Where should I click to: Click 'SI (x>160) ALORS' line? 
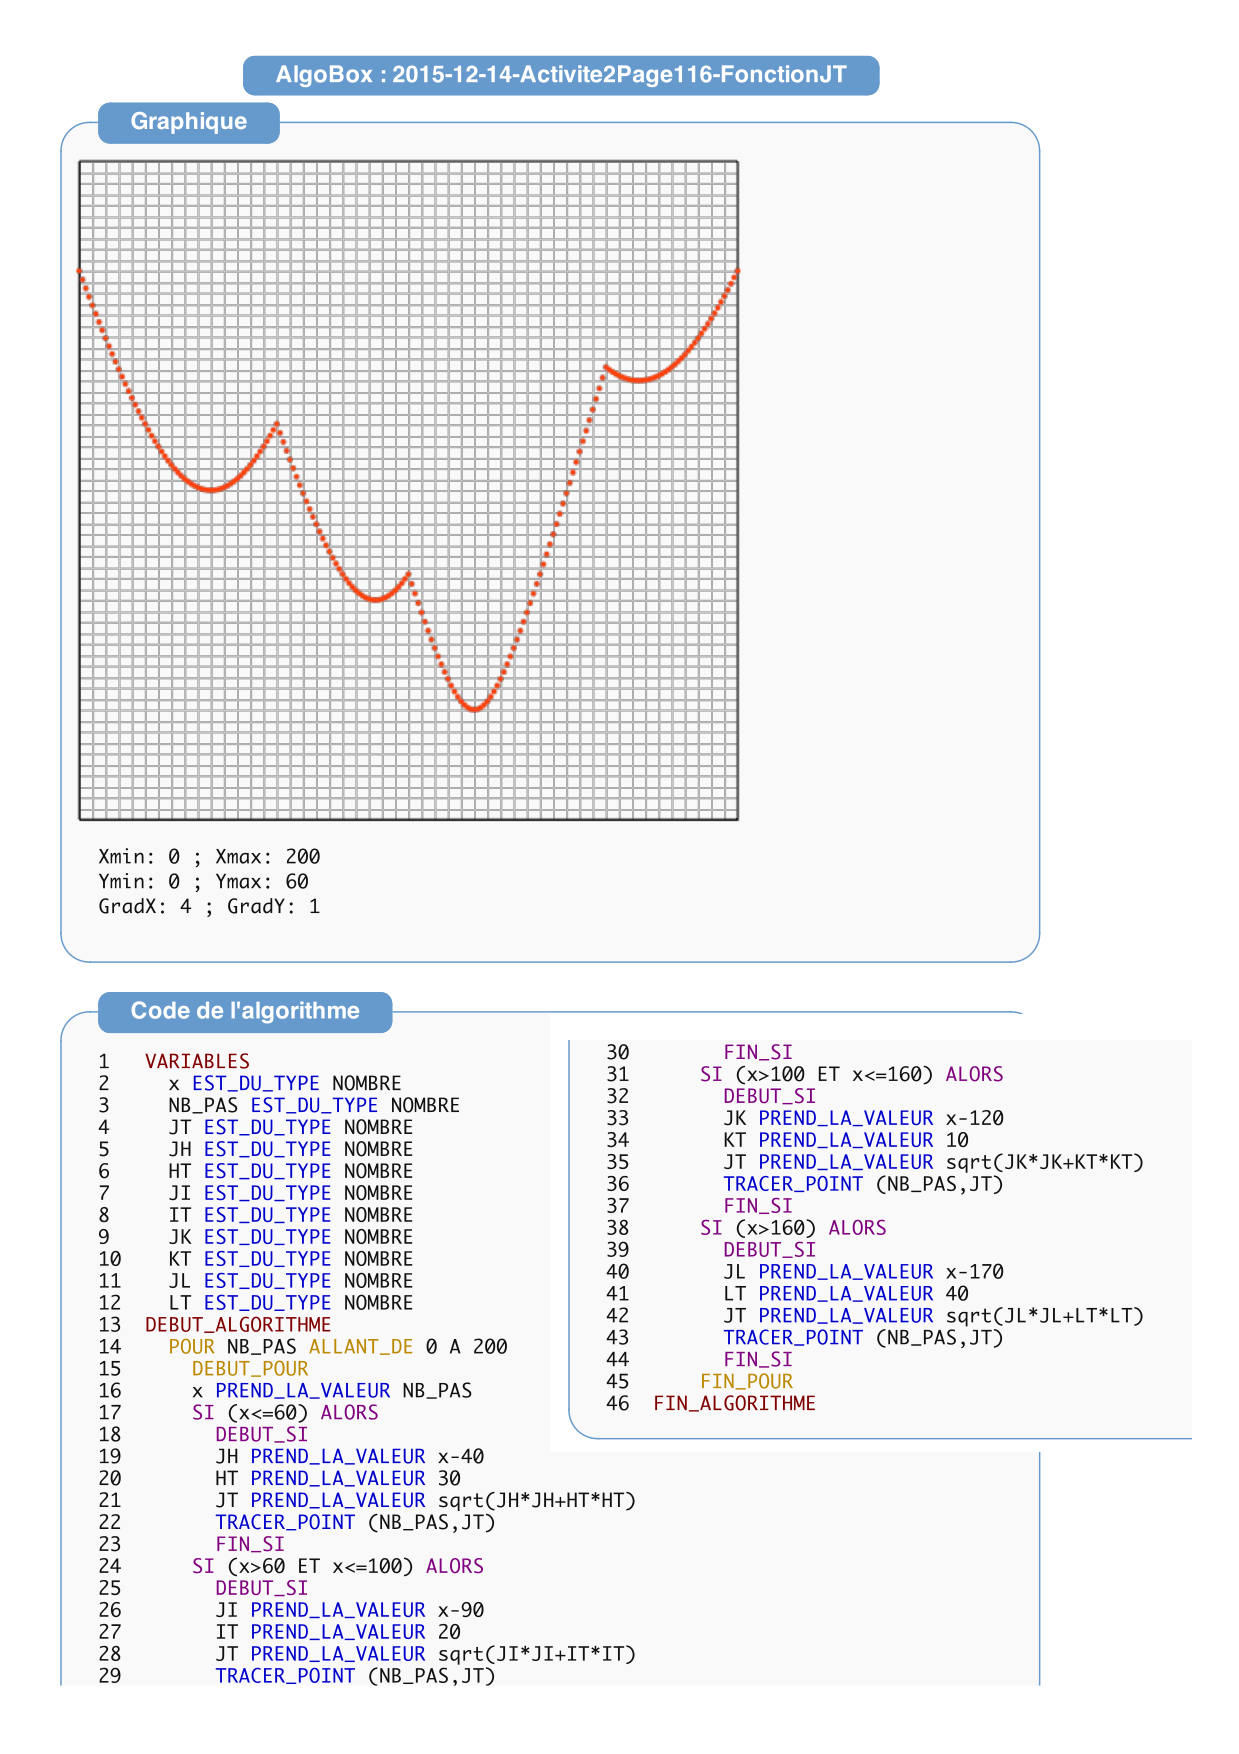coord(793,1228)
